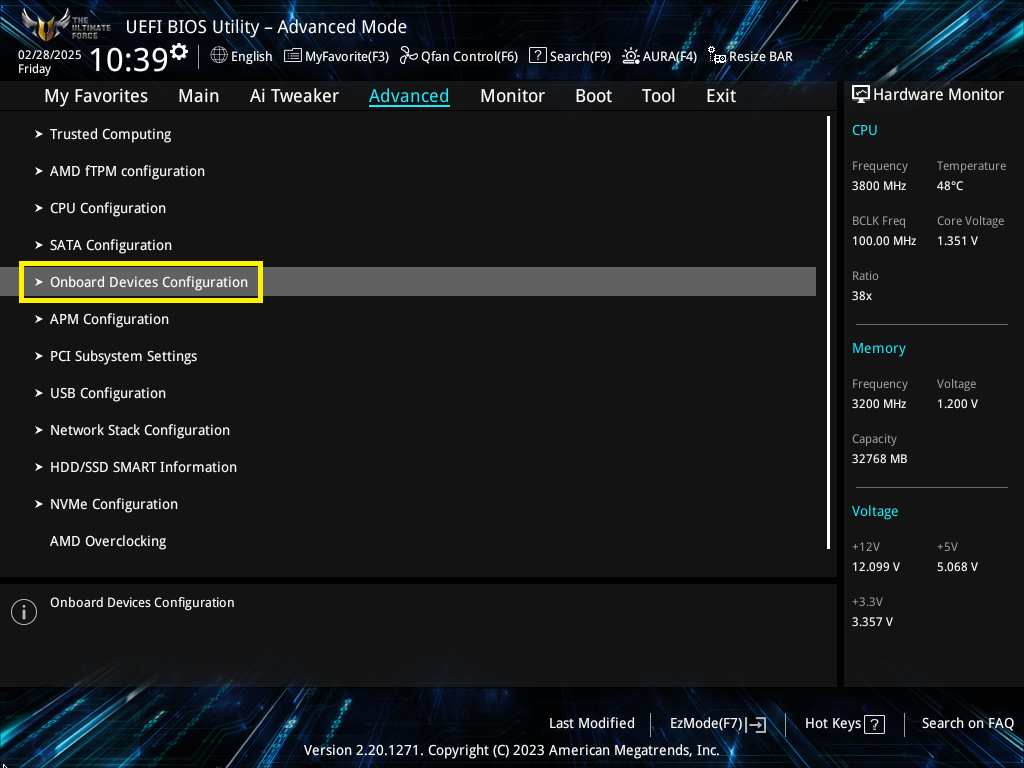Open the Hot Keys label
1024x768 pixels.
coord(833,724)
